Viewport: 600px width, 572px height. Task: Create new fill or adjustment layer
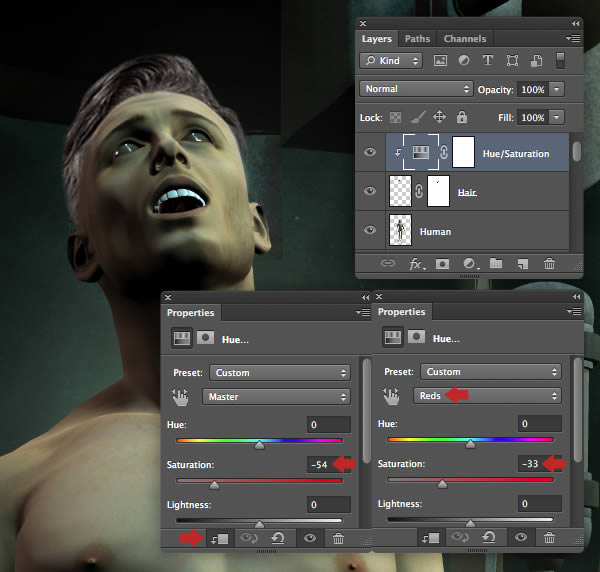[x=470, y=264]
